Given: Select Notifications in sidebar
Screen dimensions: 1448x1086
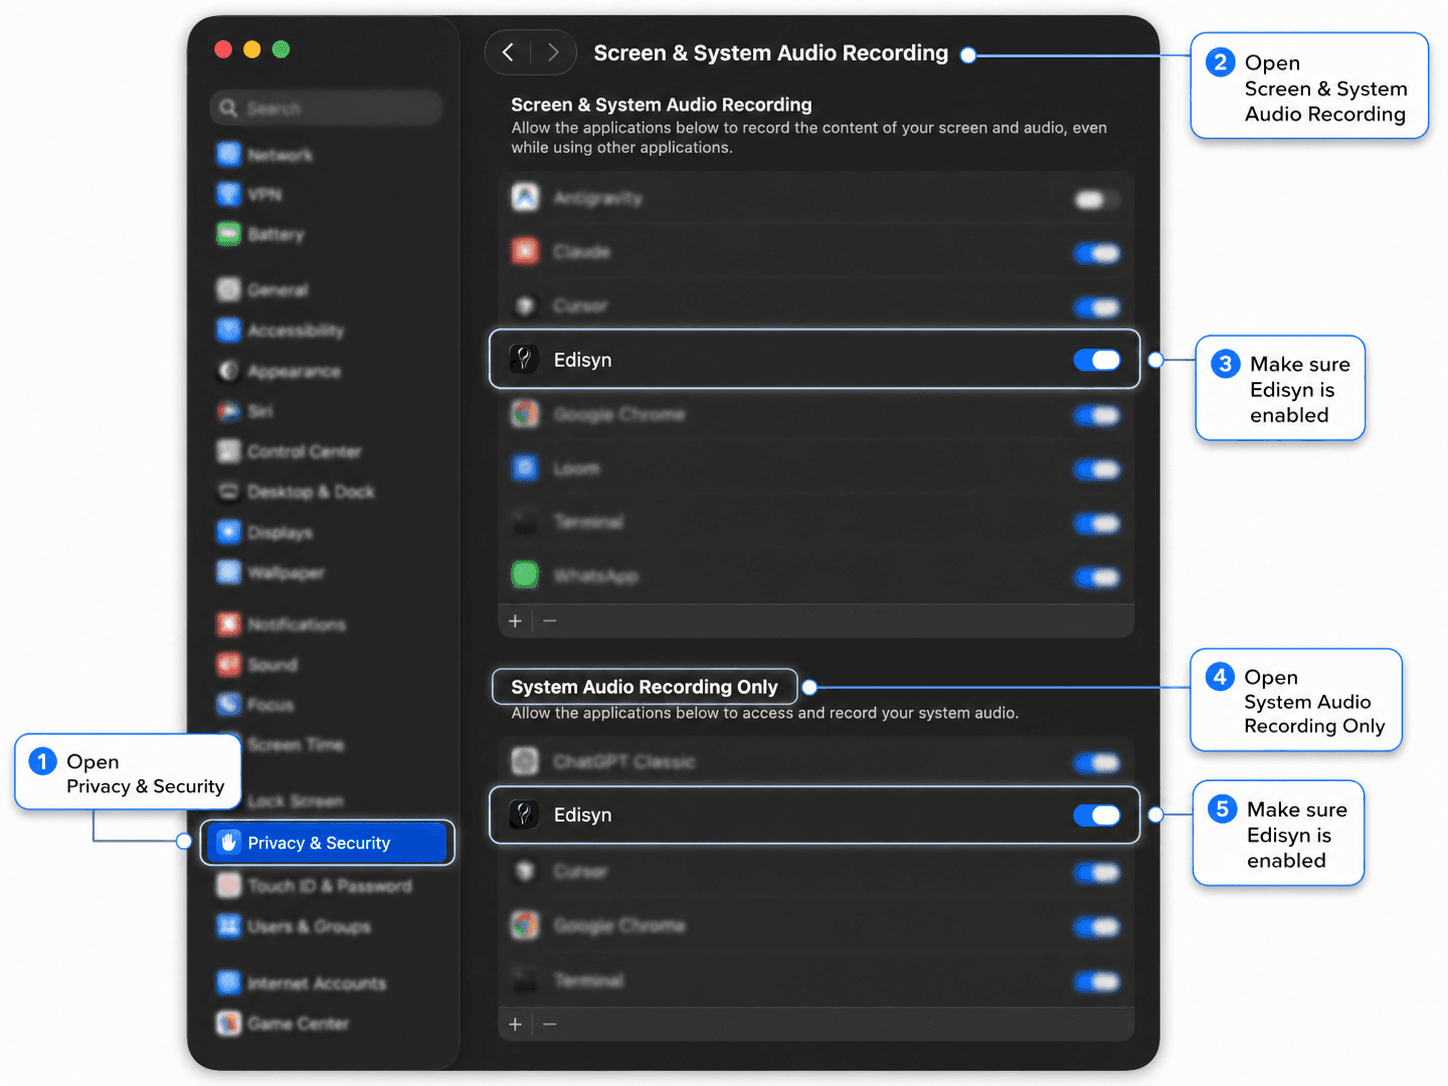Looking at the screenshot, I should [x=281, y=624].
